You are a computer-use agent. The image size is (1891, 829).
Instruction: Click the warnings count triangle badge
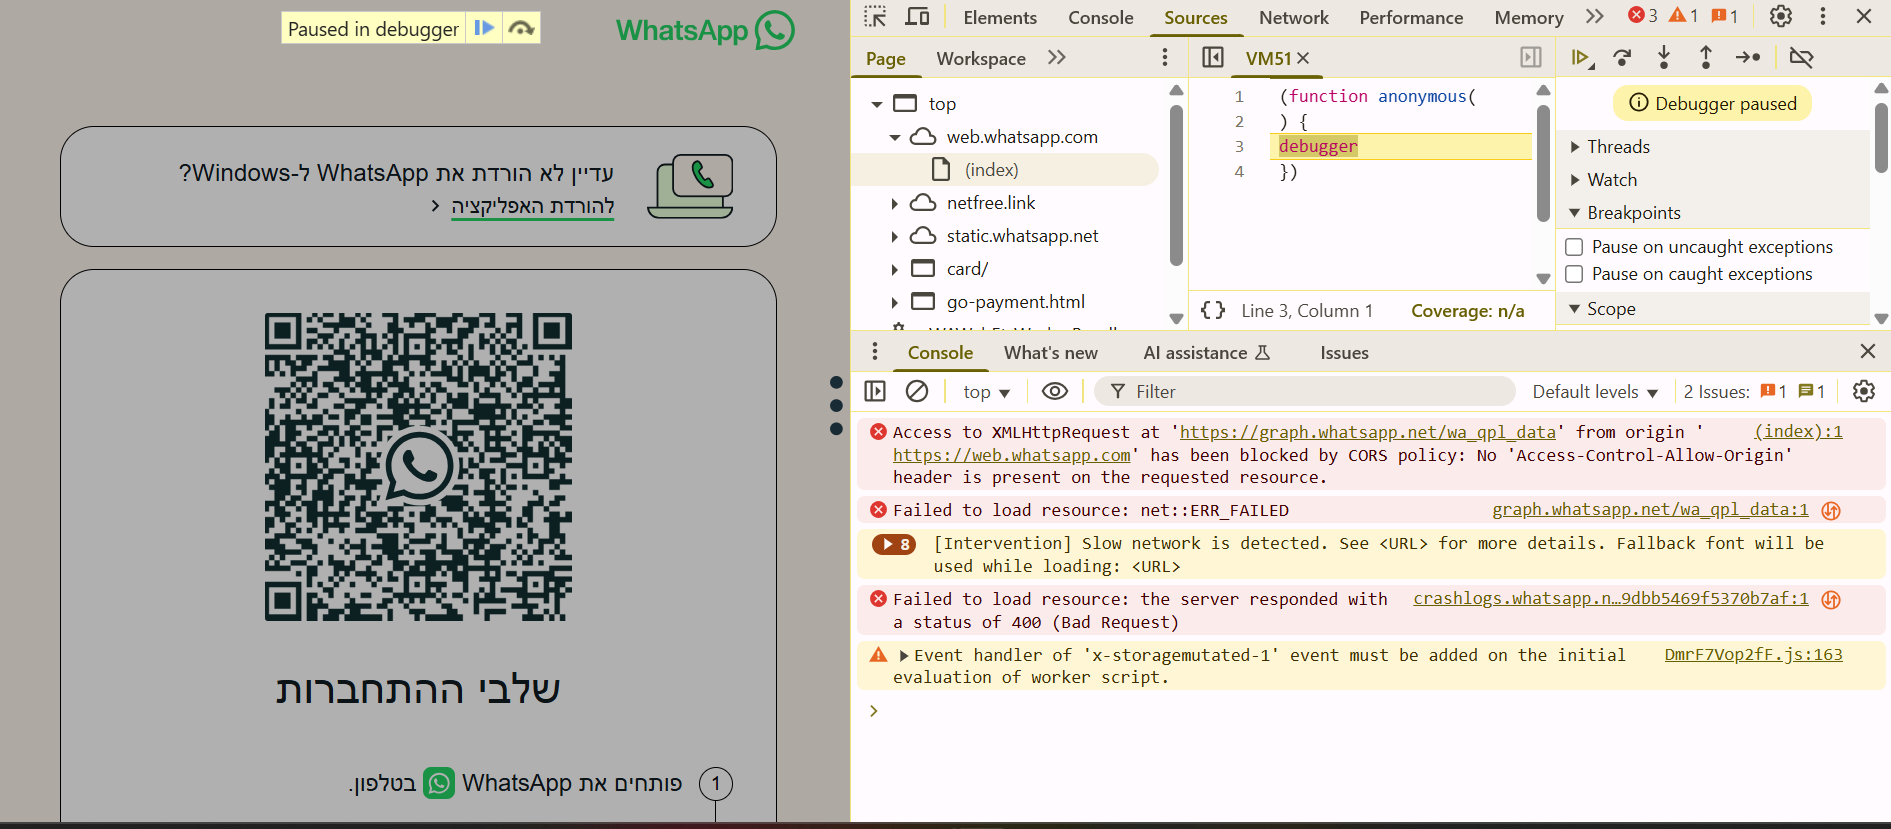pos(1684,16)
